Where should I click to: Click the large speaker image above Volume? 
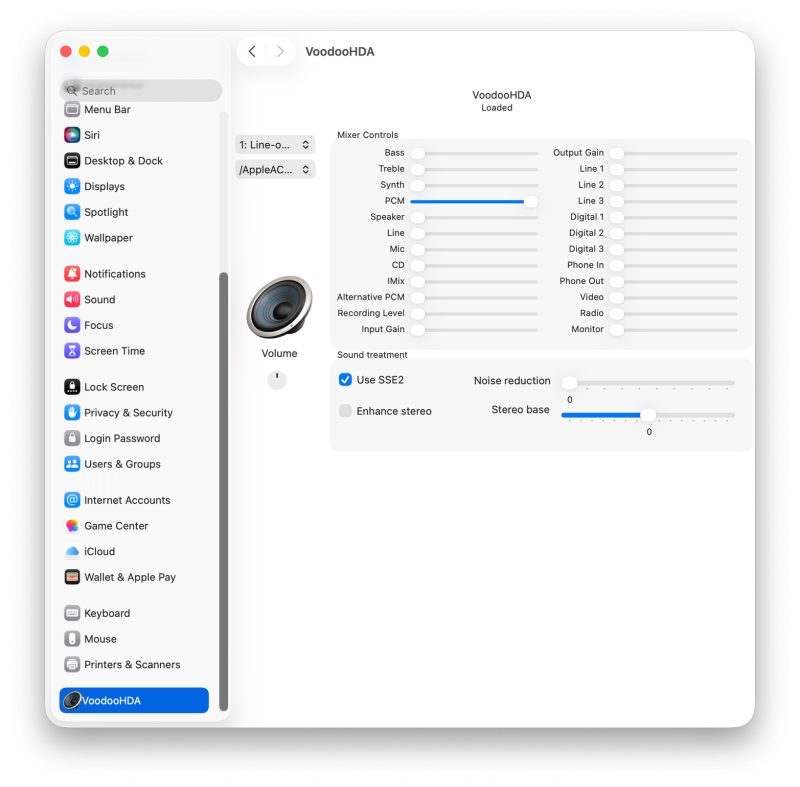click(279, 307)
